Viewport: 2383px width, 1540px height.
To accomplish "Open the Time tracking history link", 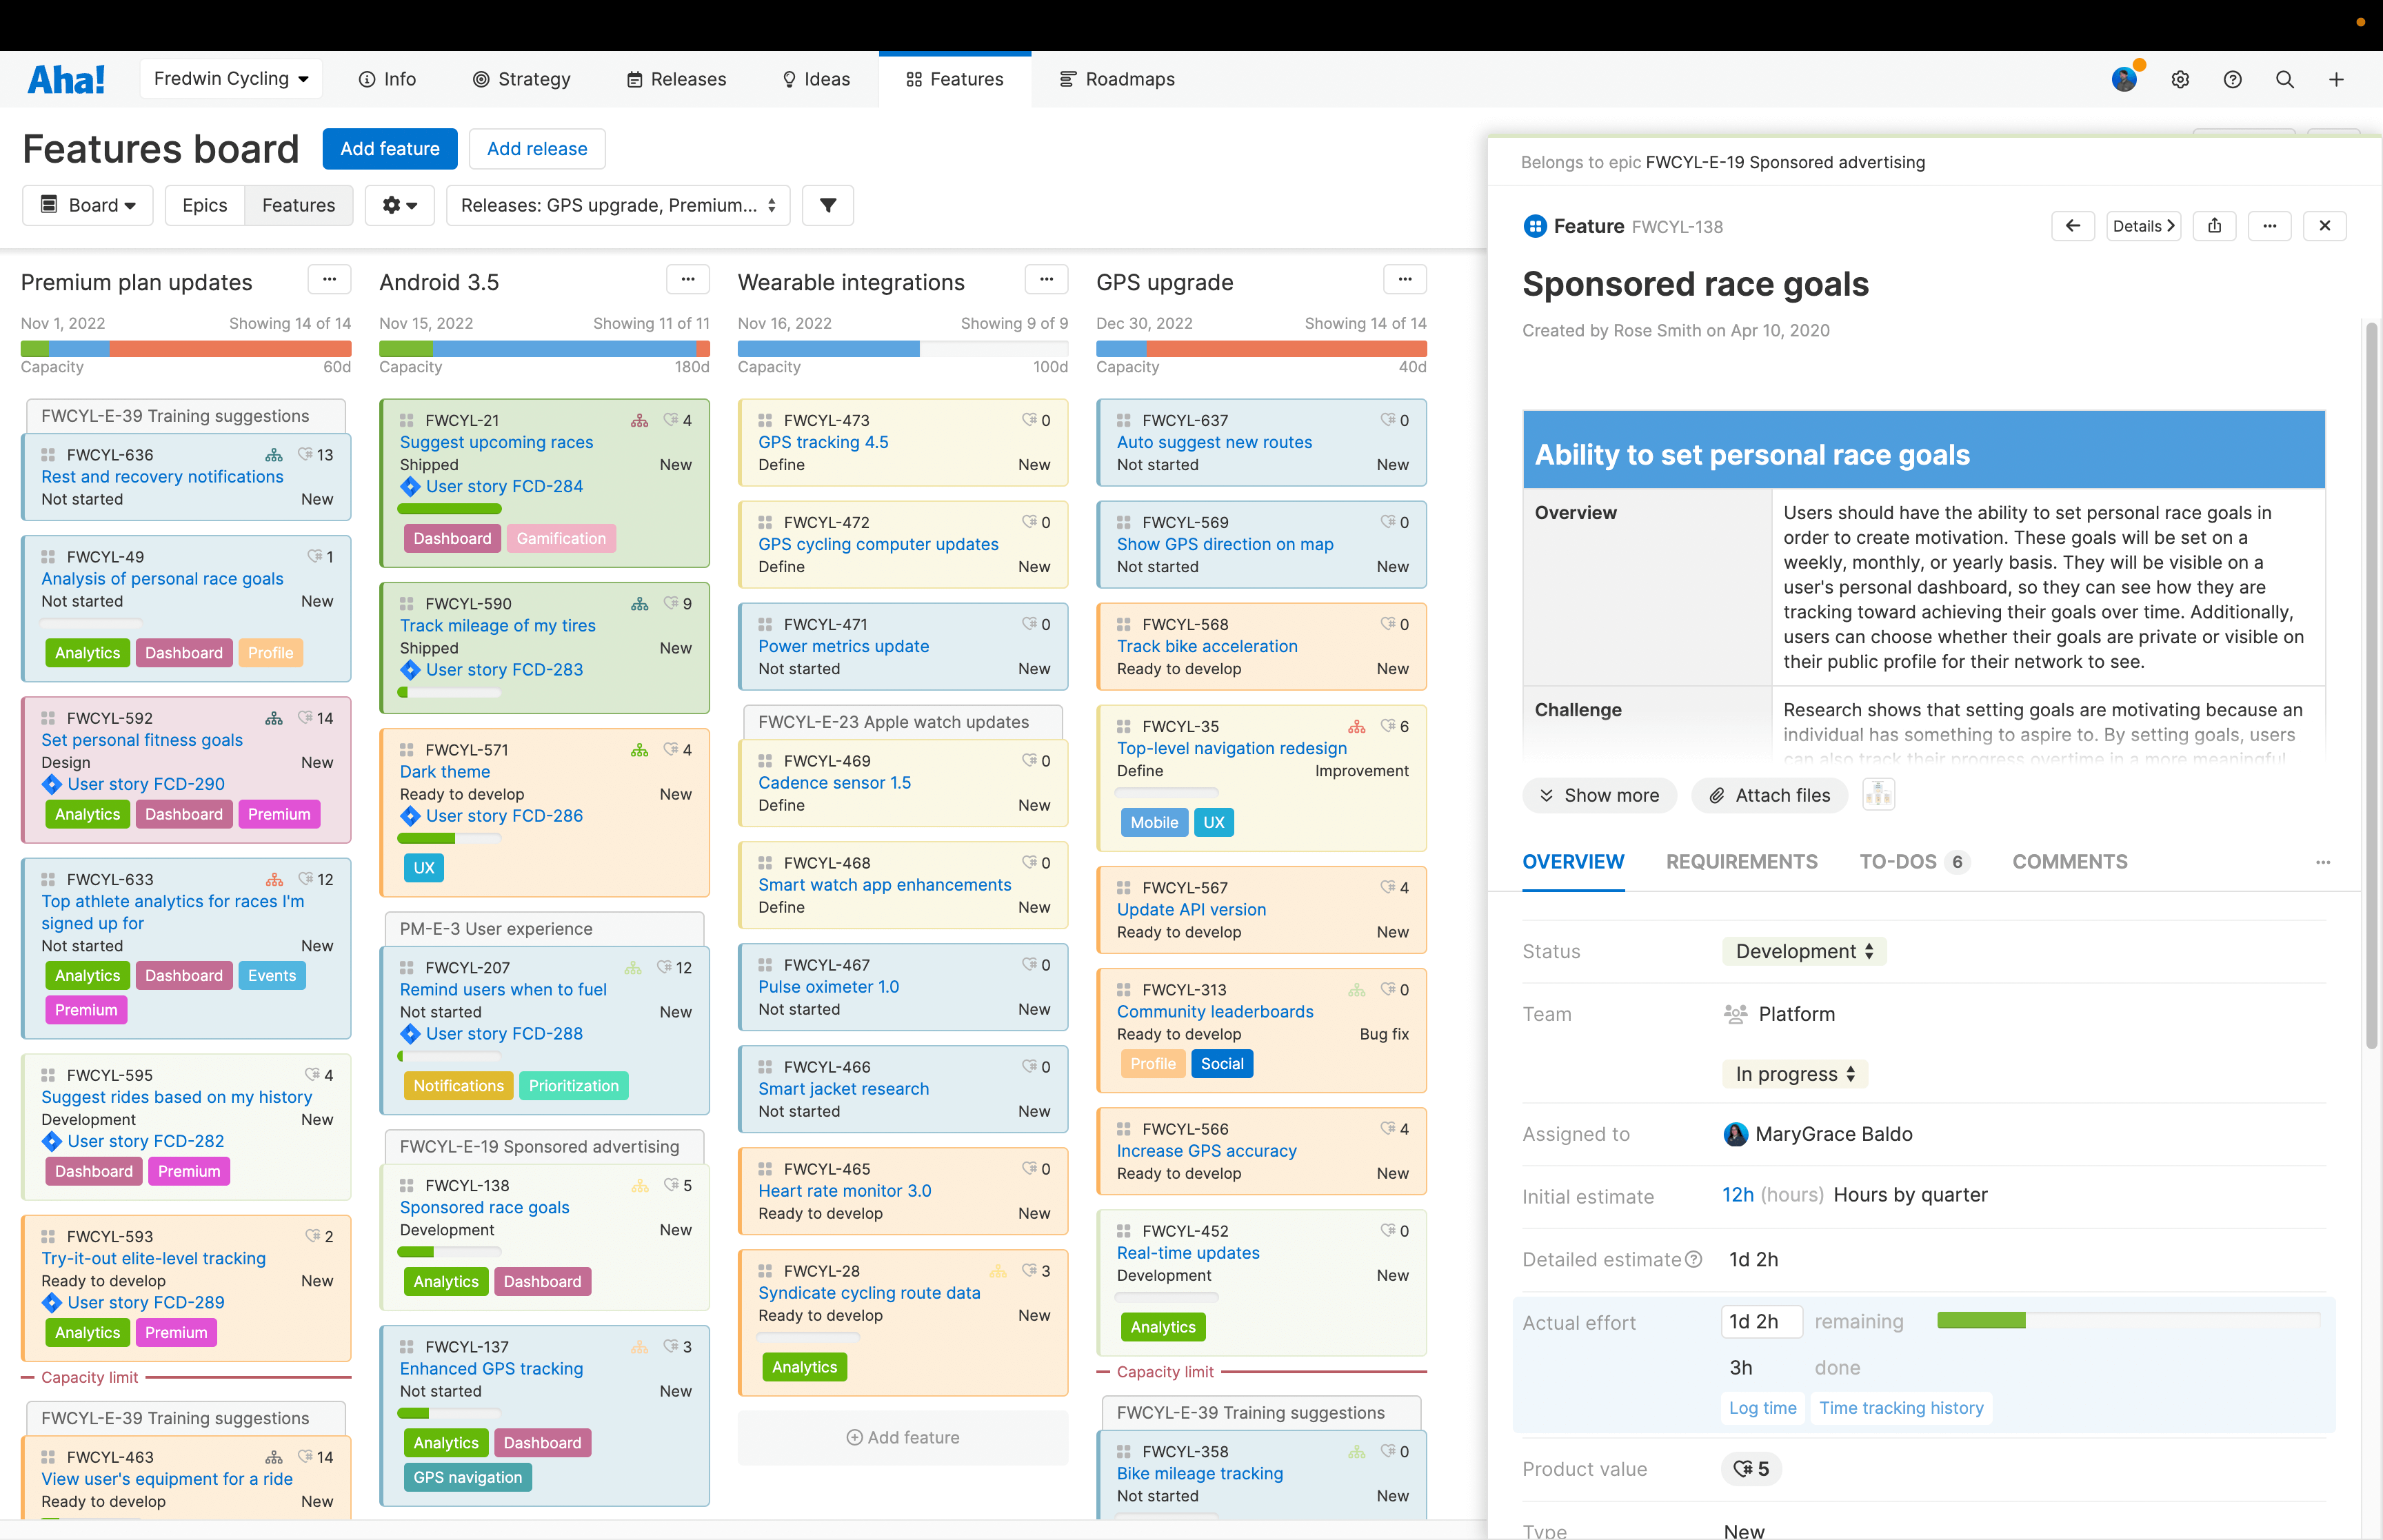I will pyautogui.click(x=1901, y=1407).
